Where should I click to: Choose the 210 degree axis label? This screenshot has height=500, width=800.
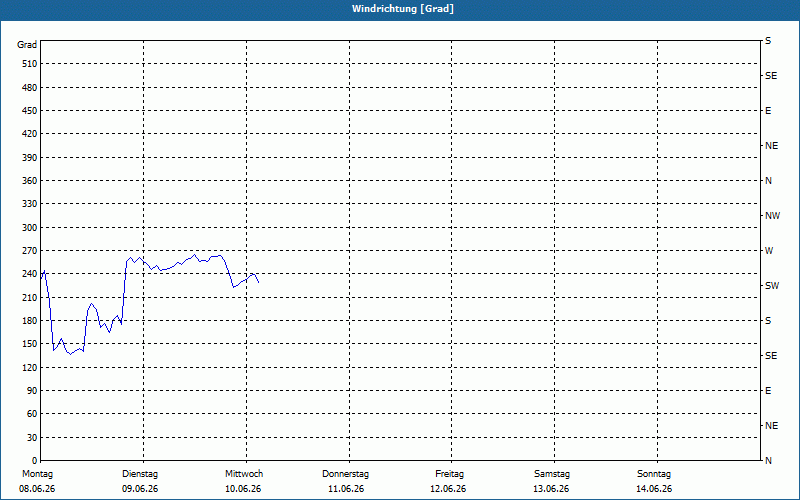pyautogui.click(x=30, y=297)
